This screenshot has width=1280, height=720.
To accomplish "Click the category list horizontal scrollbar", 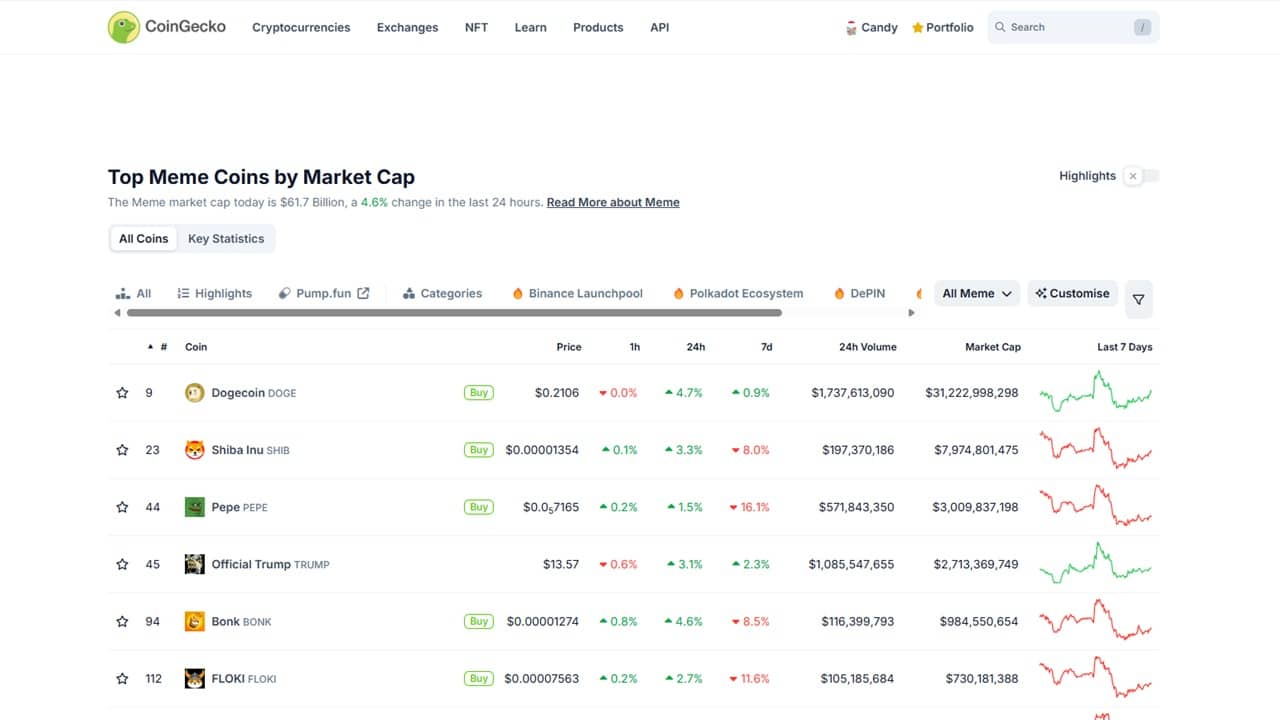I will tap(454, 313).
